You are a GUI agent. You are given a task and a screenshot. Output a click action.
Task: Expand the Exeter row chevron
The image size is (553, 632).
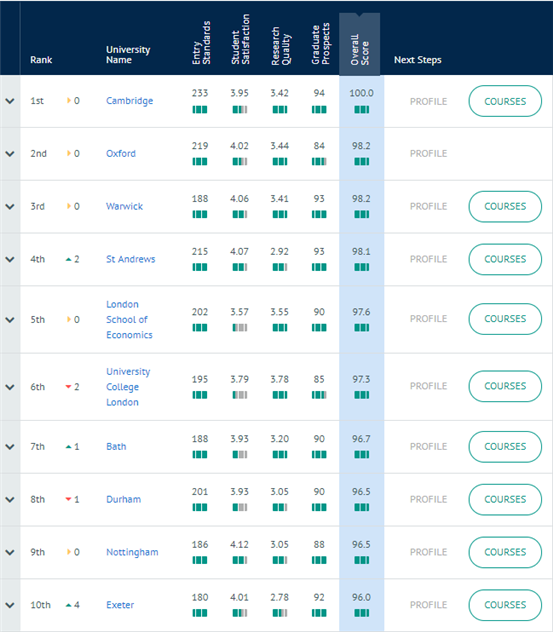(10, 605)
